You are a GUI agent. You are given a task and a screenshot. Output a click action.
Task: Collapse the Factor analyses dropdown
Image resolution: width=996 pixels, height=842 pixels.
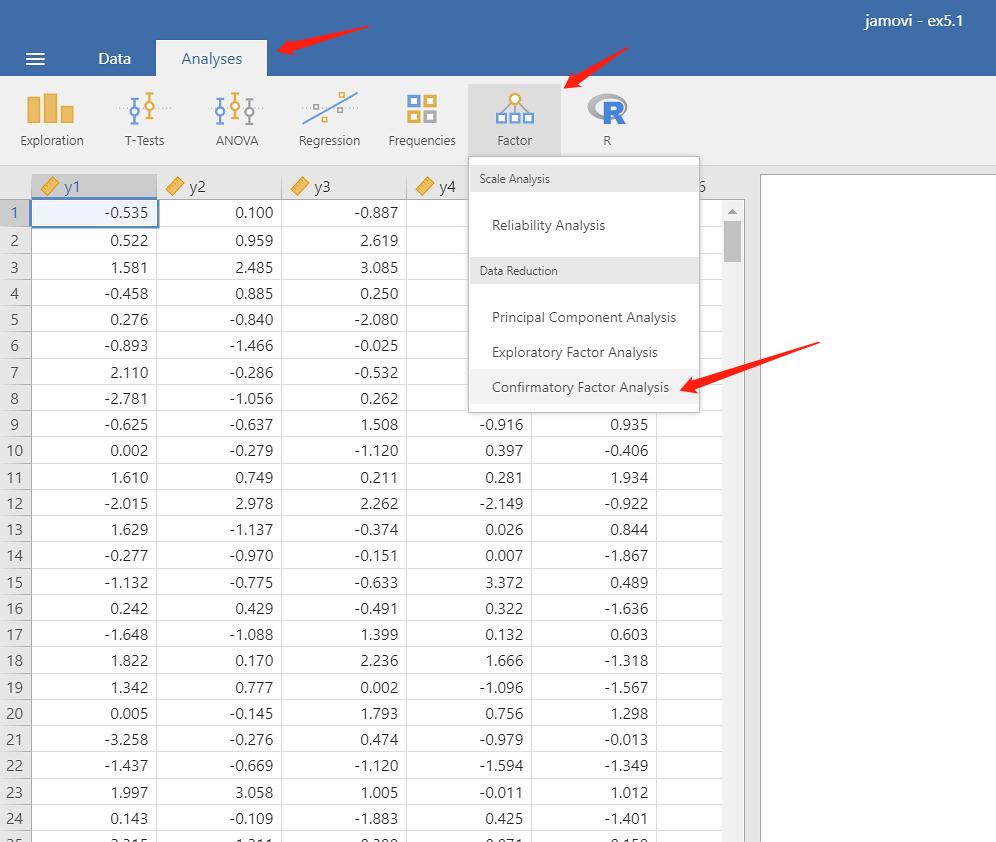coord(515,119)
